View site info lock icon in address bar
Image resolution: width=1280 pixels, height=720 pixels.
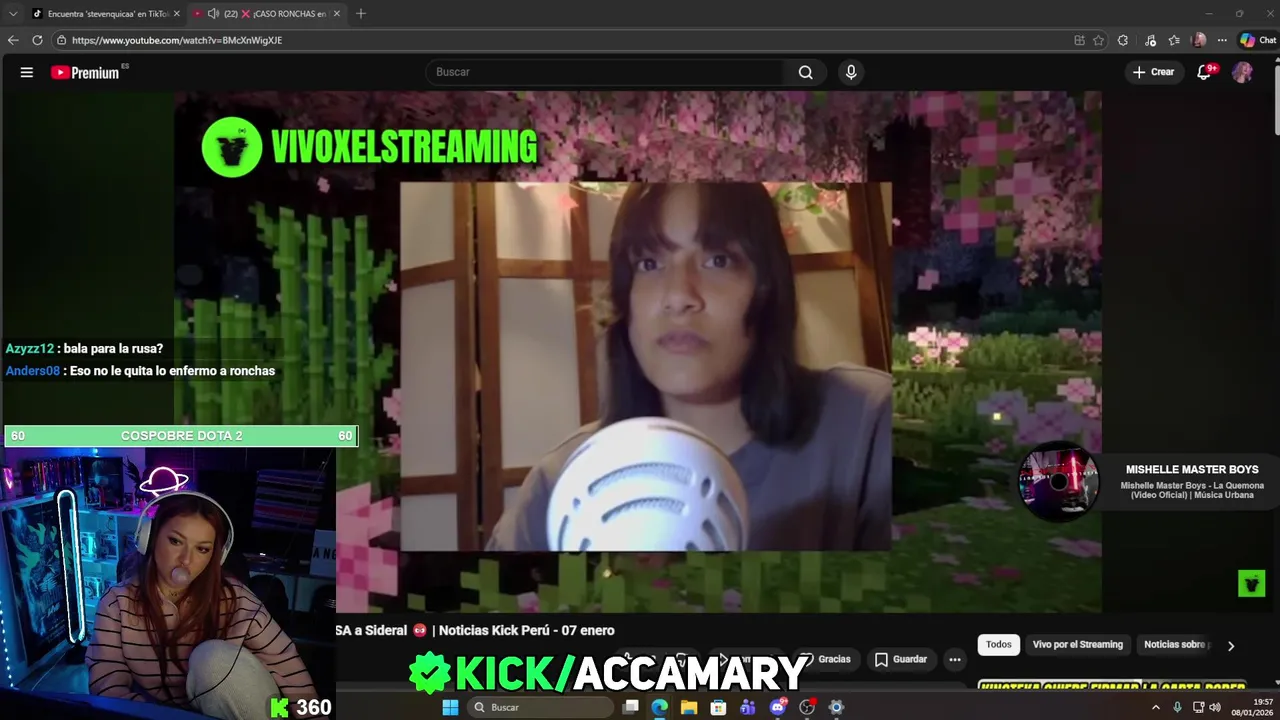click(x=62, y=40)
